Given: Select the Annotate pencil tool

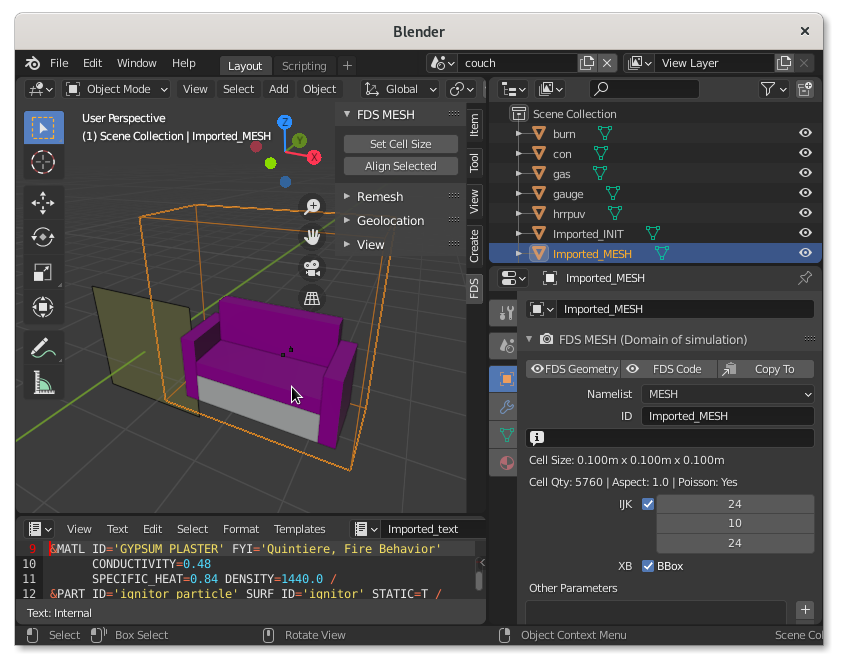Looking at the screenshot, I should click(x=43, y=348).
